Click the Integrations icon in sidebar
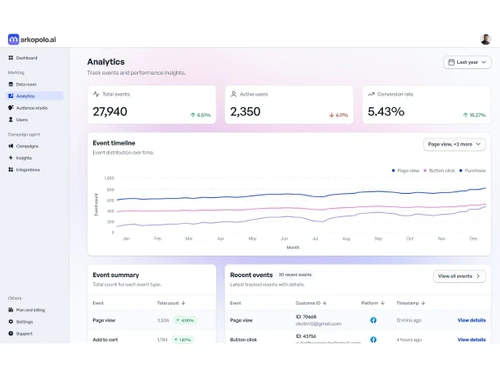Screen dimensions: 500x375 tap(11, 170)
